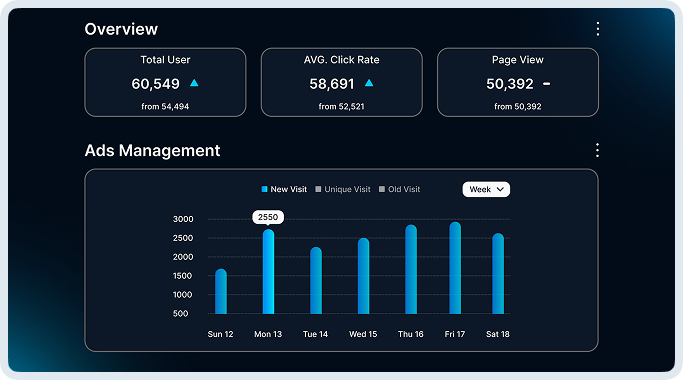This screenshot has width=683, height=380.
Task: Click the Tue 14 bar in the chart
Action: coord(316,280)
